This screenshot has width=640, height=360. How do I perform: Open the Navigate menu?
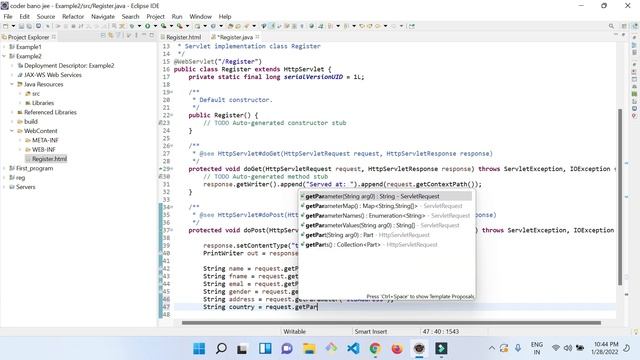[103, 16]
